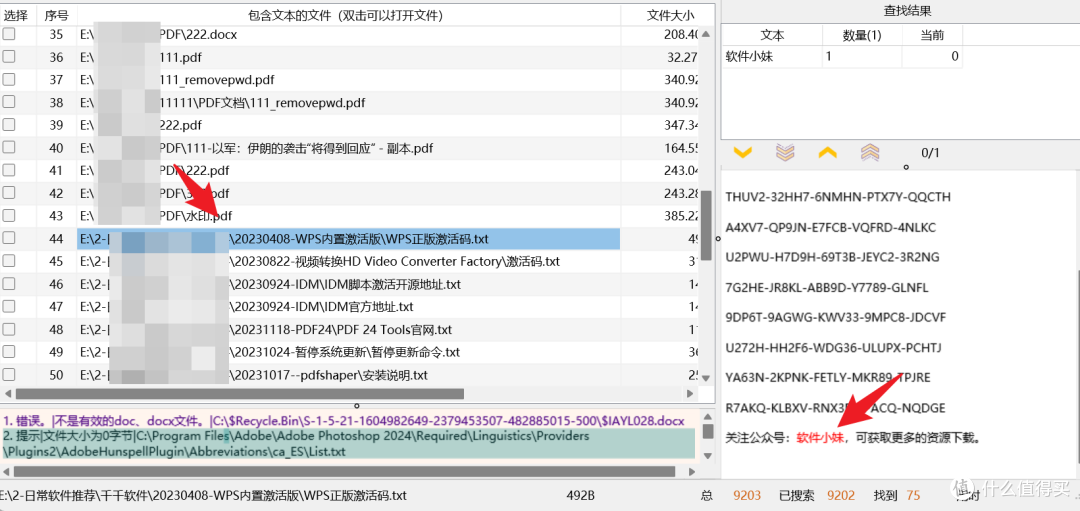Tick the checkbox for row 36
The height and width of the screenshot is (511, 1080).
[x=8, y=57]
